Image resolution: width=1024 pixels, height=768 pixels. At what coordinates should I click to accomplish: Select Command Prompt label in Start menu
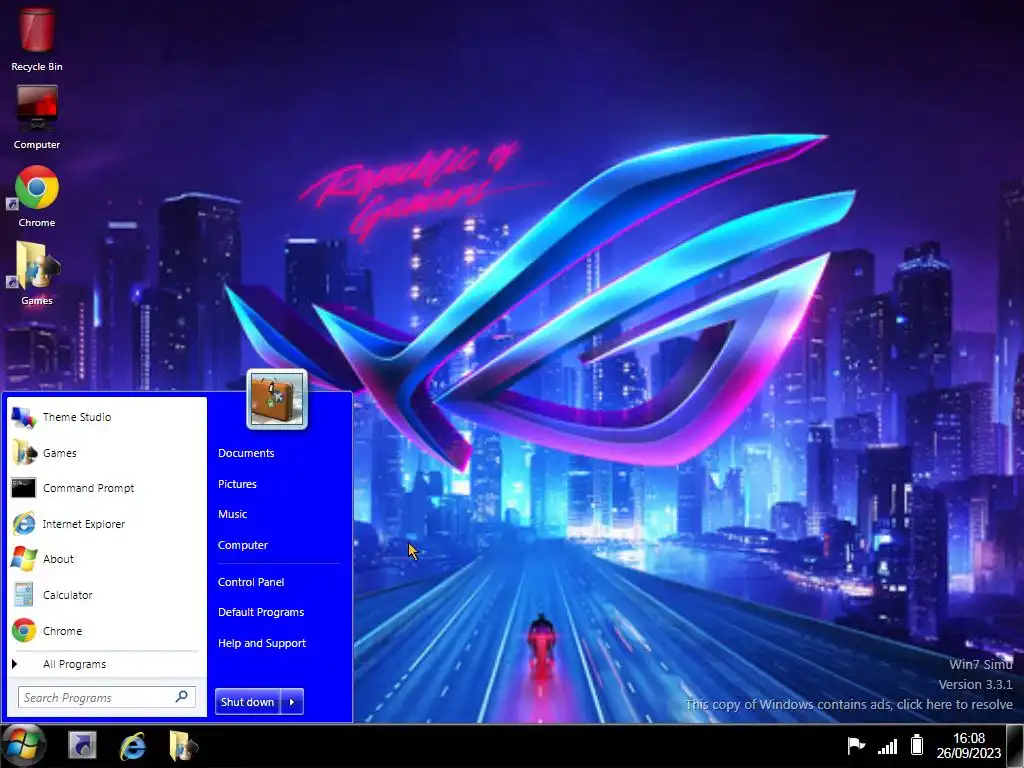click(88, 488)
